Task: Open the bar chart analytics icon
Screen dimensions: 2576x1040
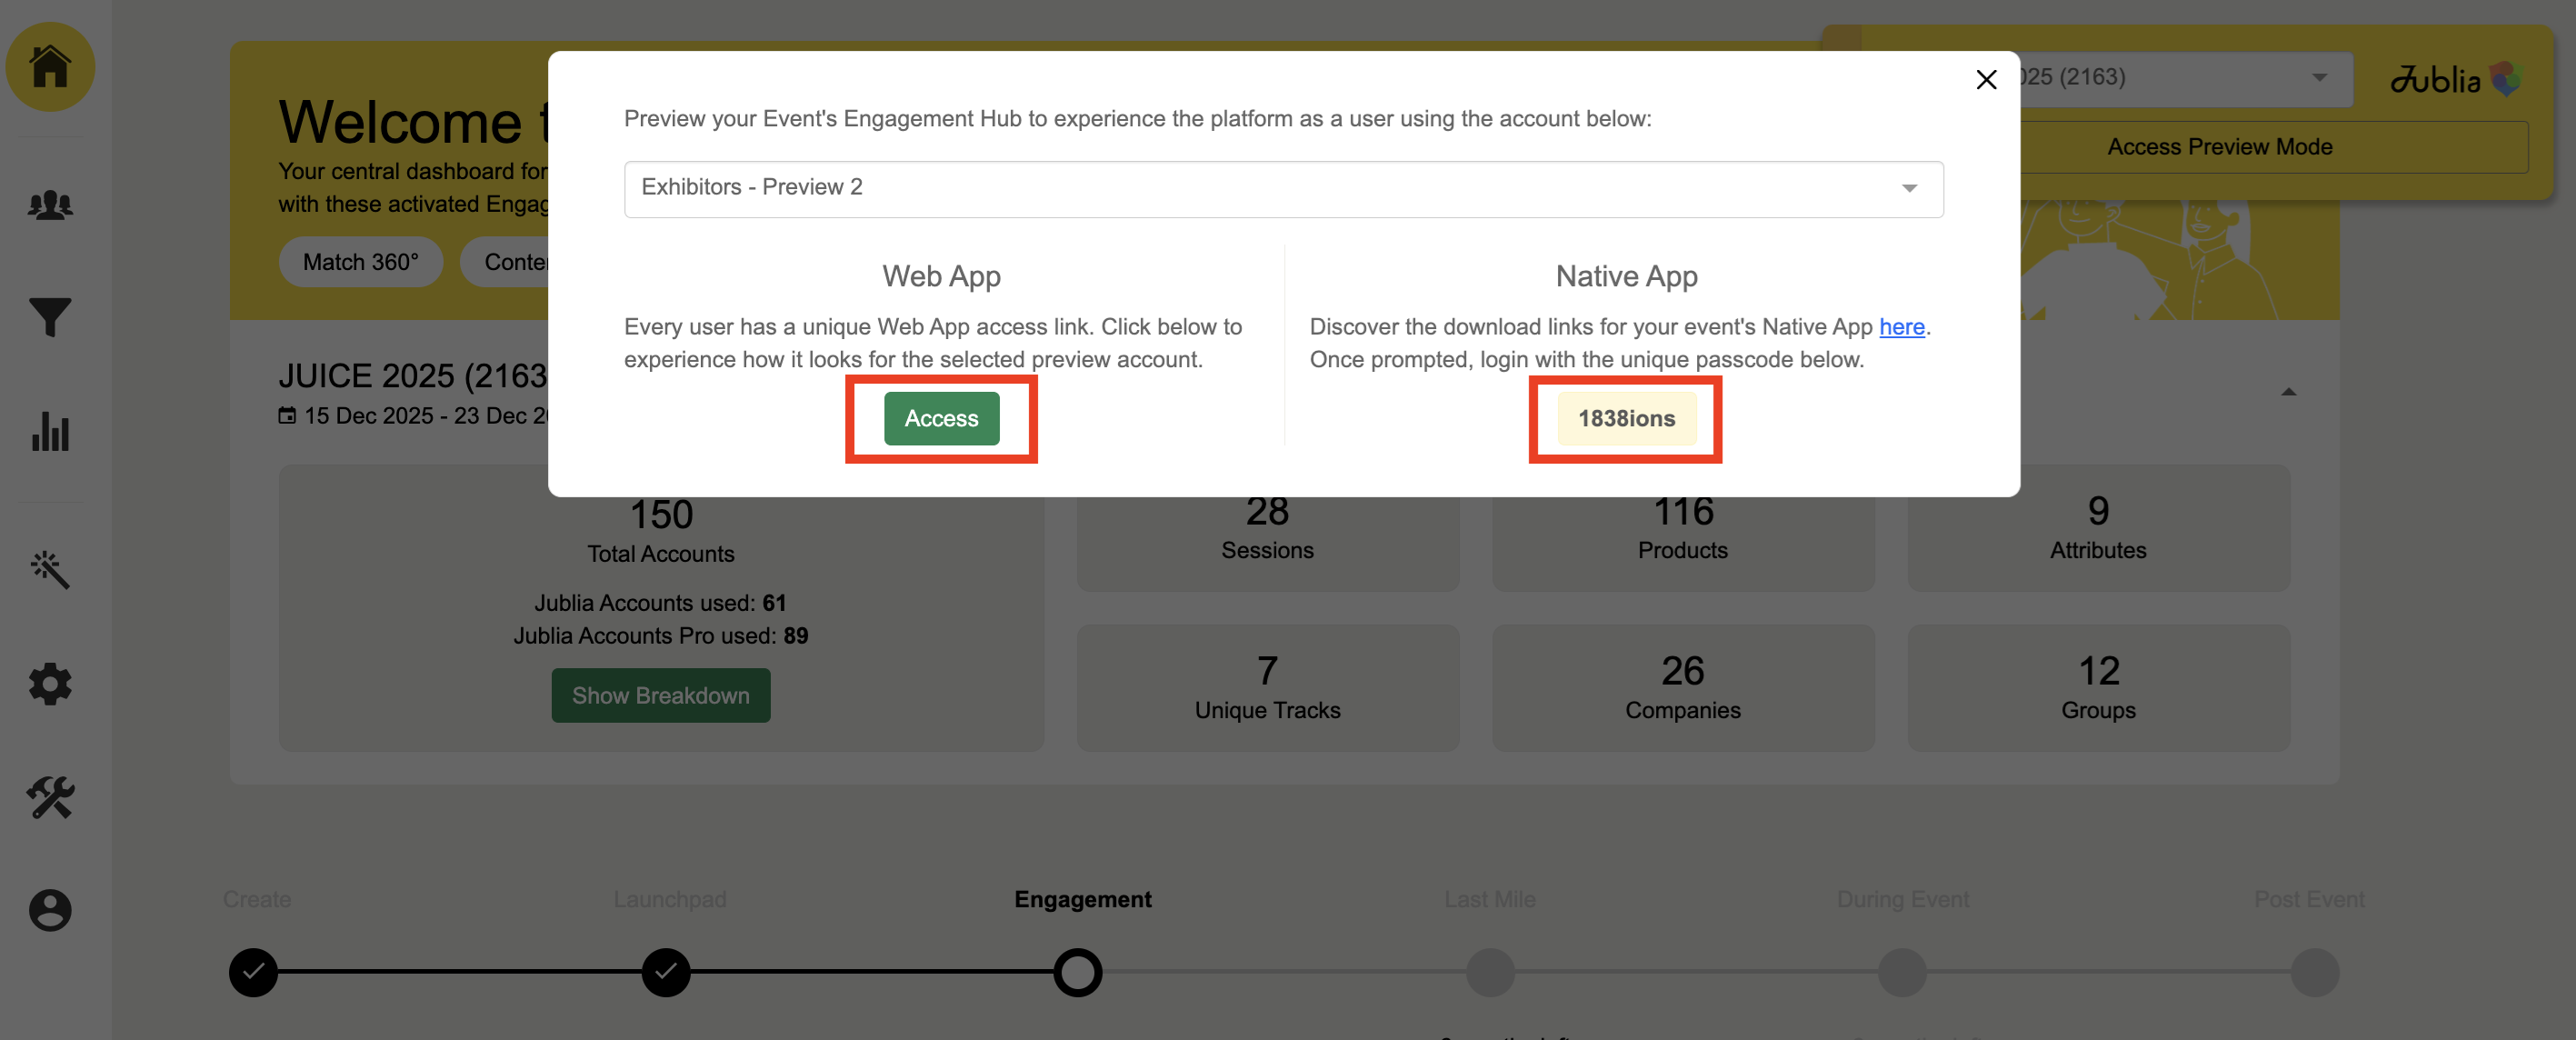Action: [50, 432]
